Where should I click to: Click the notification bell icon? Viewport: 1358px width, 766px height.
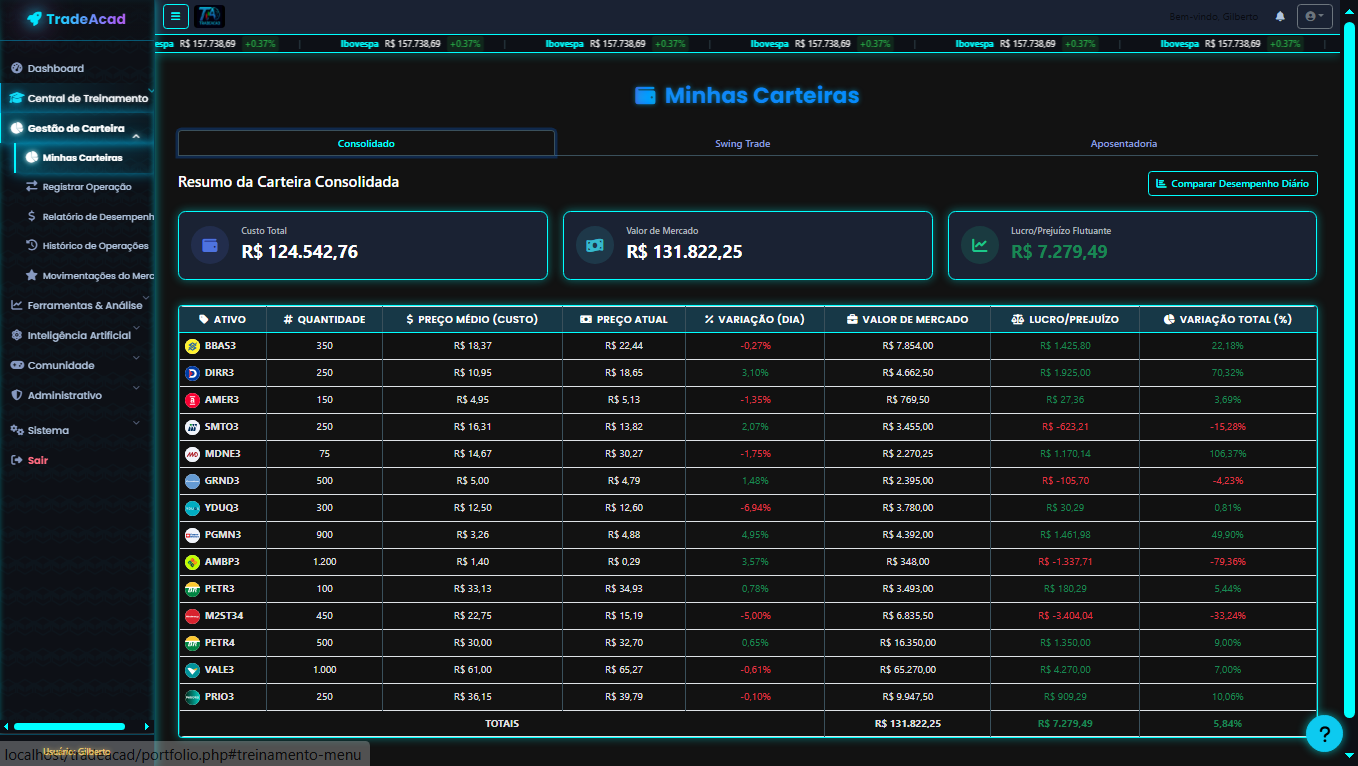pos(1280,16)
